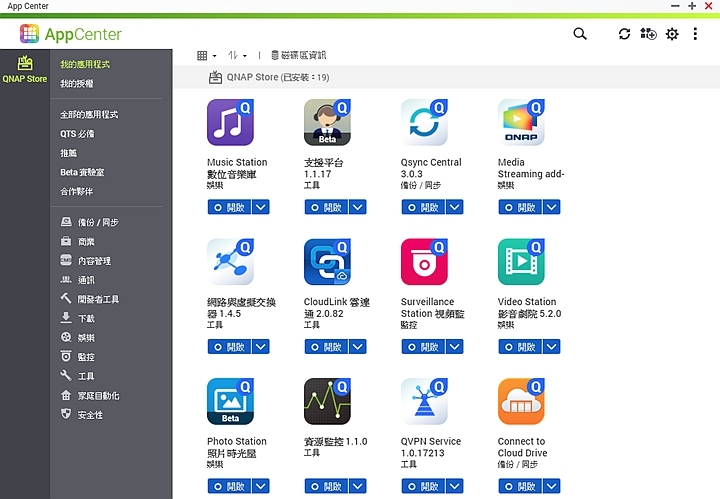
Task: Click the 網路與虛擬交換器 app icon
Action: click(x=230, y=262)
